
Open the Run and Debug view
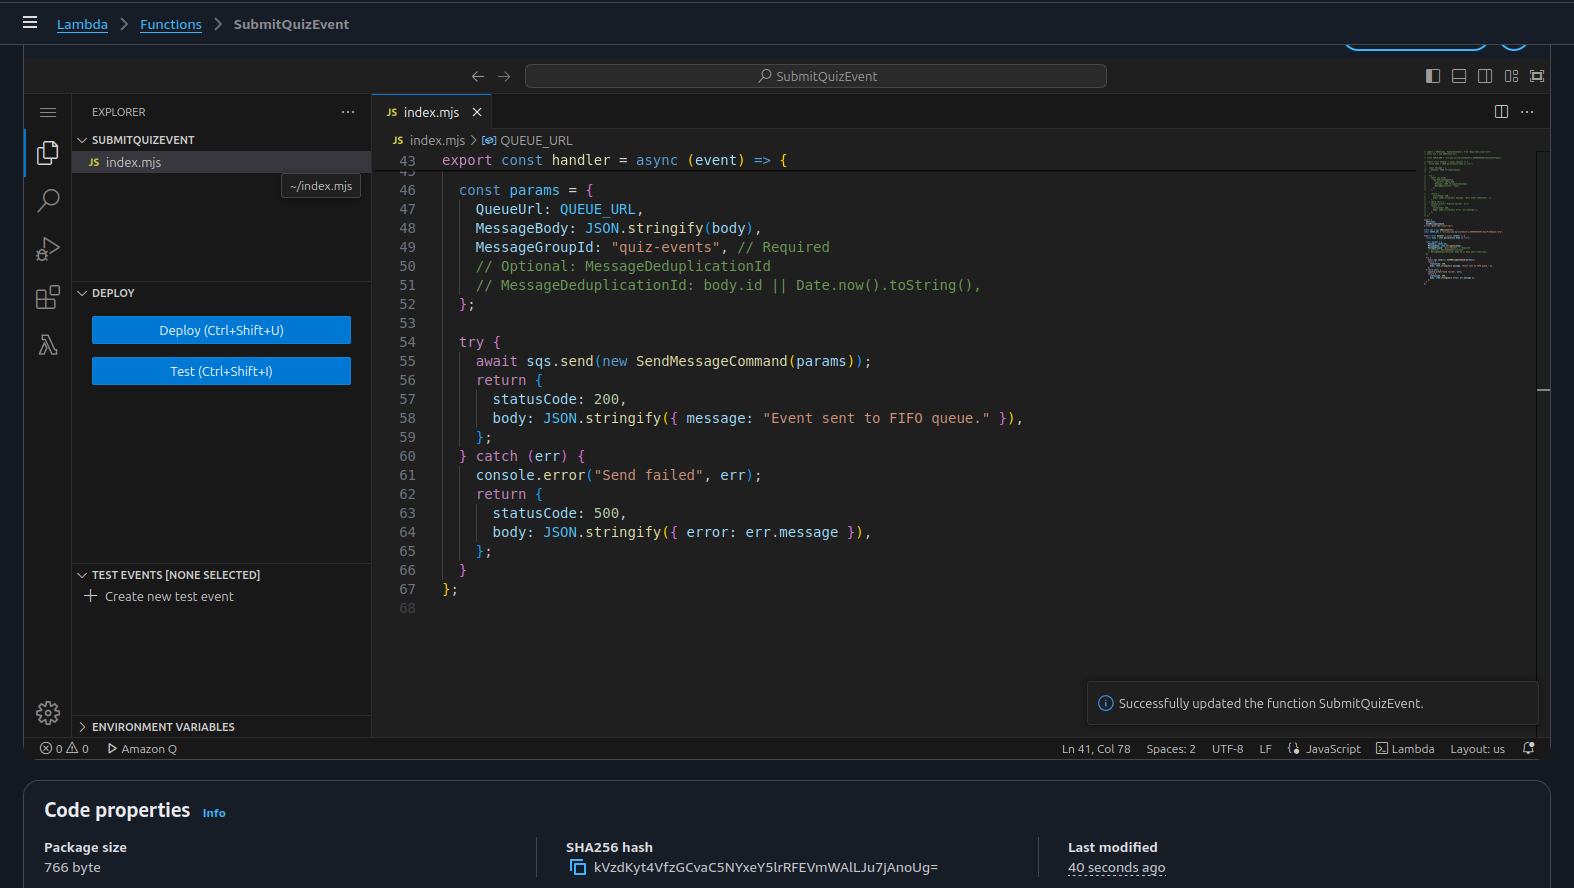click(48, 249)
